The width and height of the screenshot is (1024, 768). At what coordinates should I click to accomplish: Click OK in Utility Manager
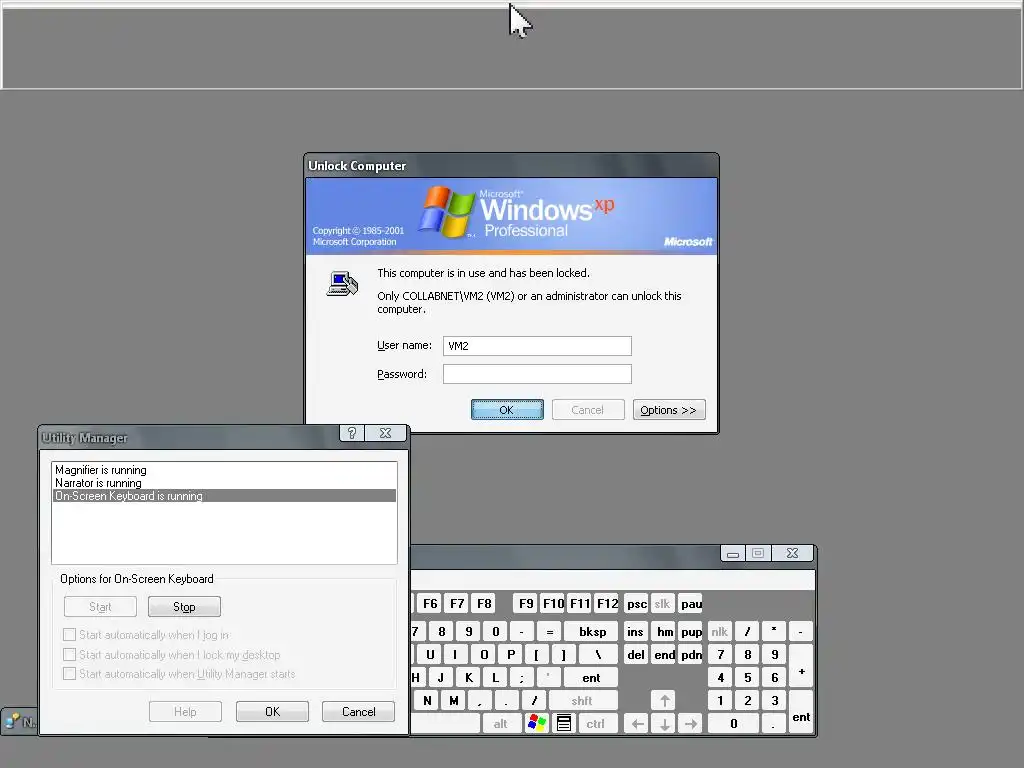tap(272, 711)
